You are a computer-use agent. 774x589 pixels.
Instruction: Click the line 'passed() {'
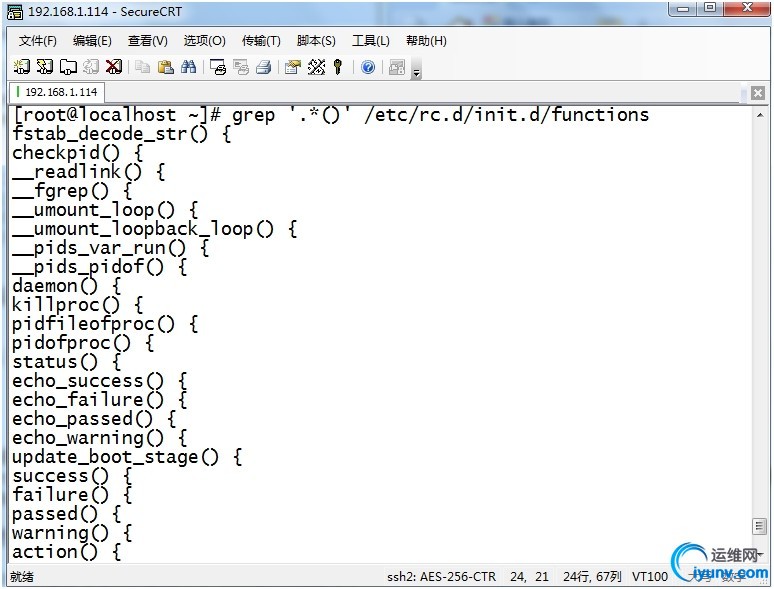click(x=67, y=514)
